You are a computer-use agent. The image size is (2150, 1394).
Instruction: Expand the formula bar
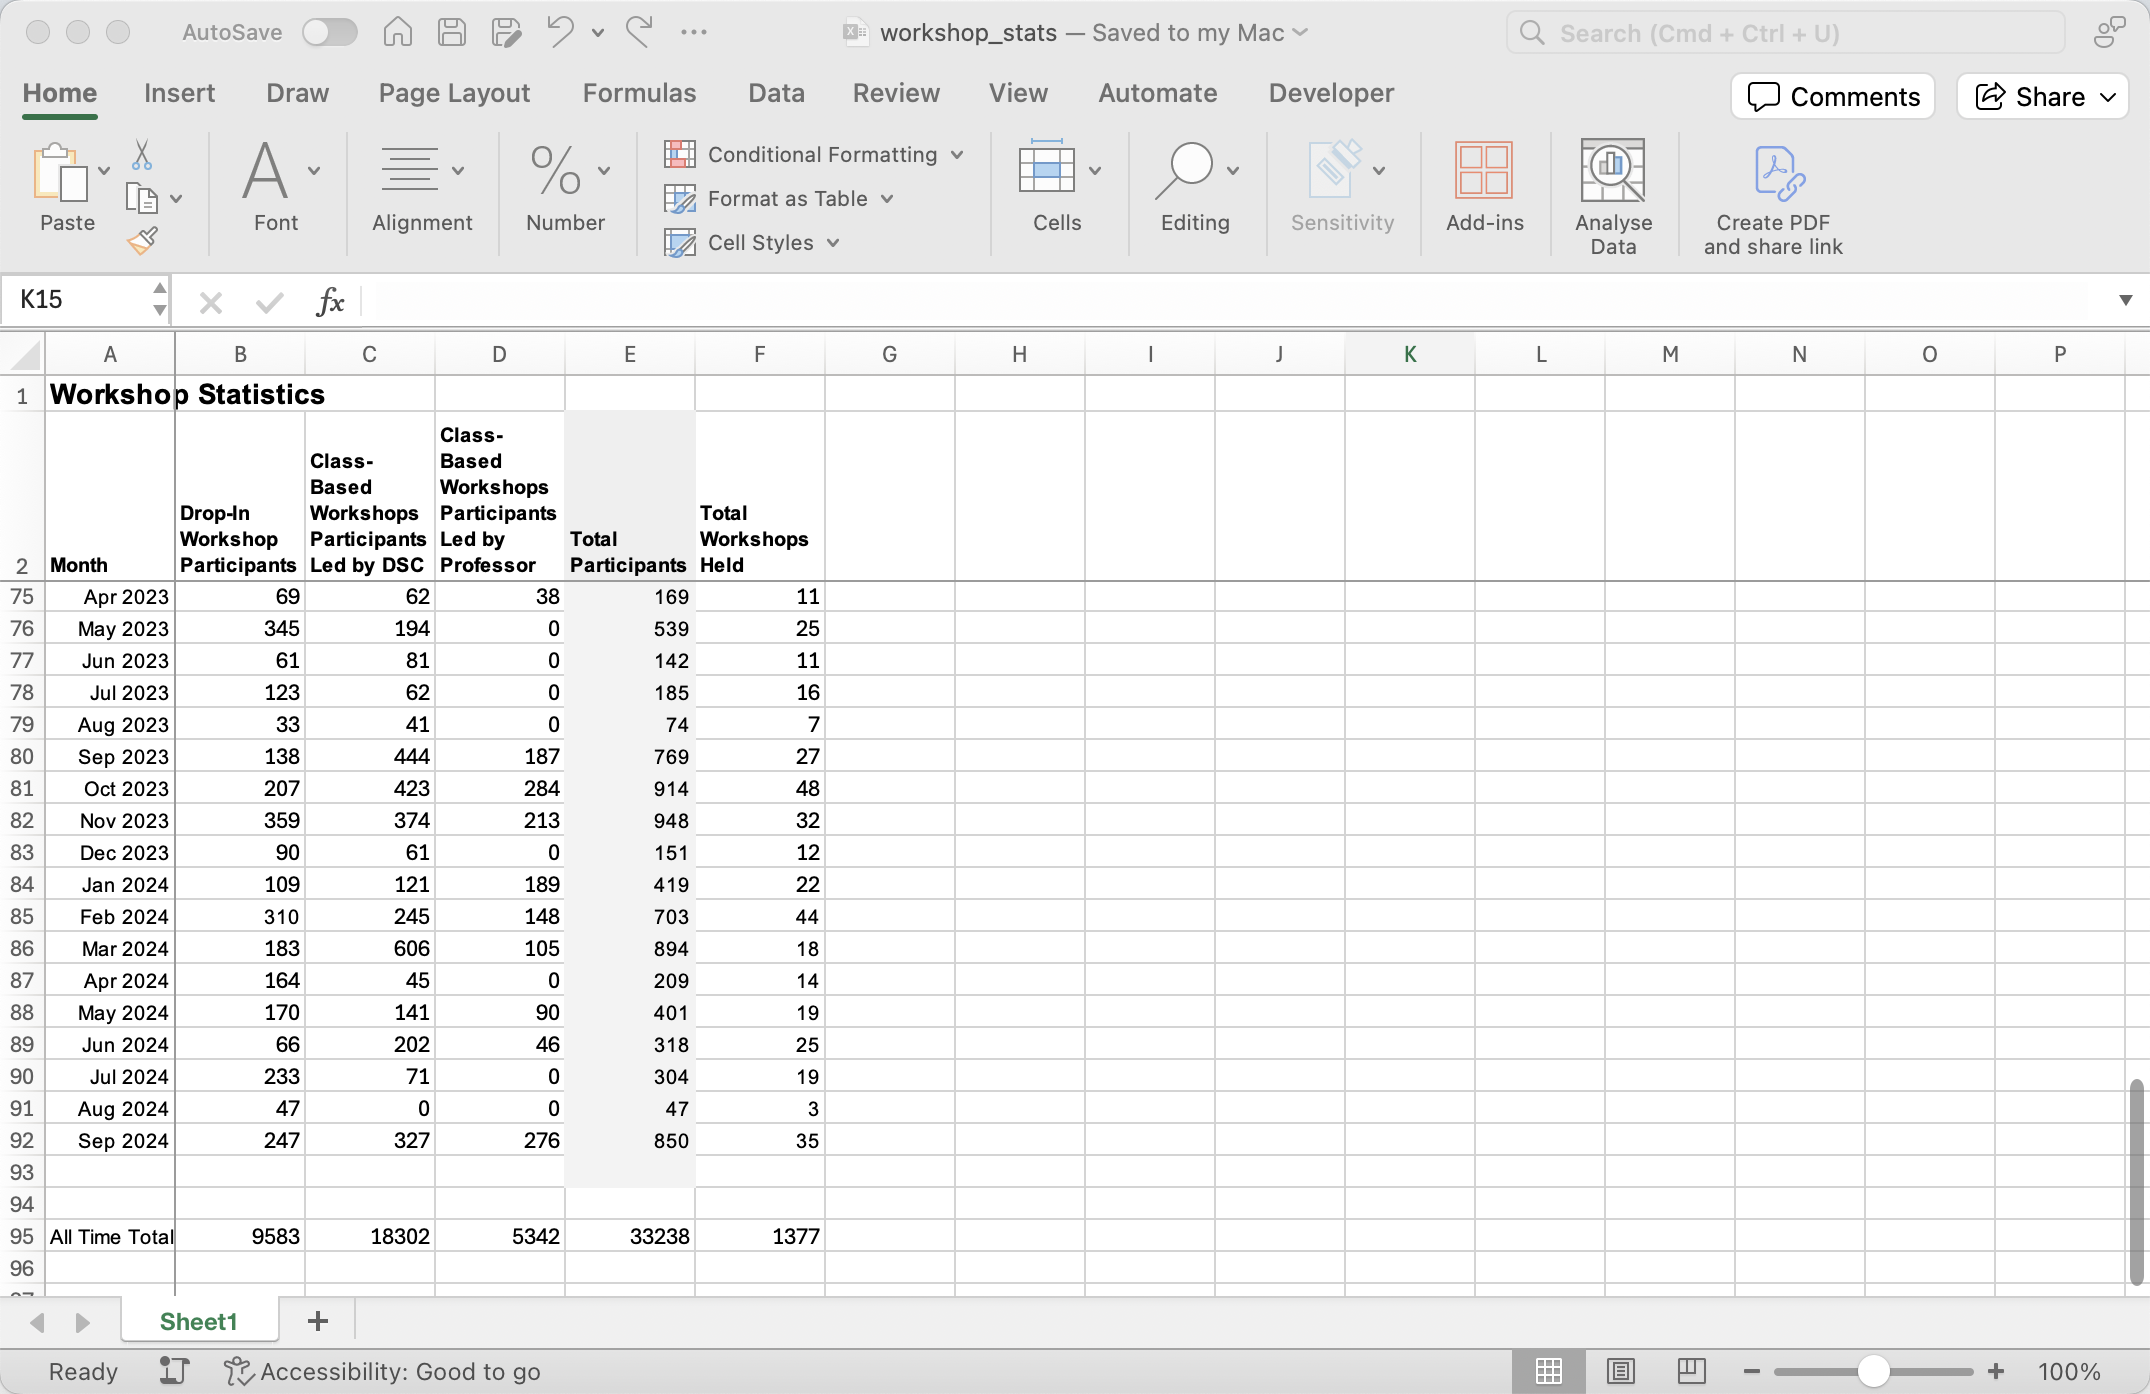[x=2126, y=300]
